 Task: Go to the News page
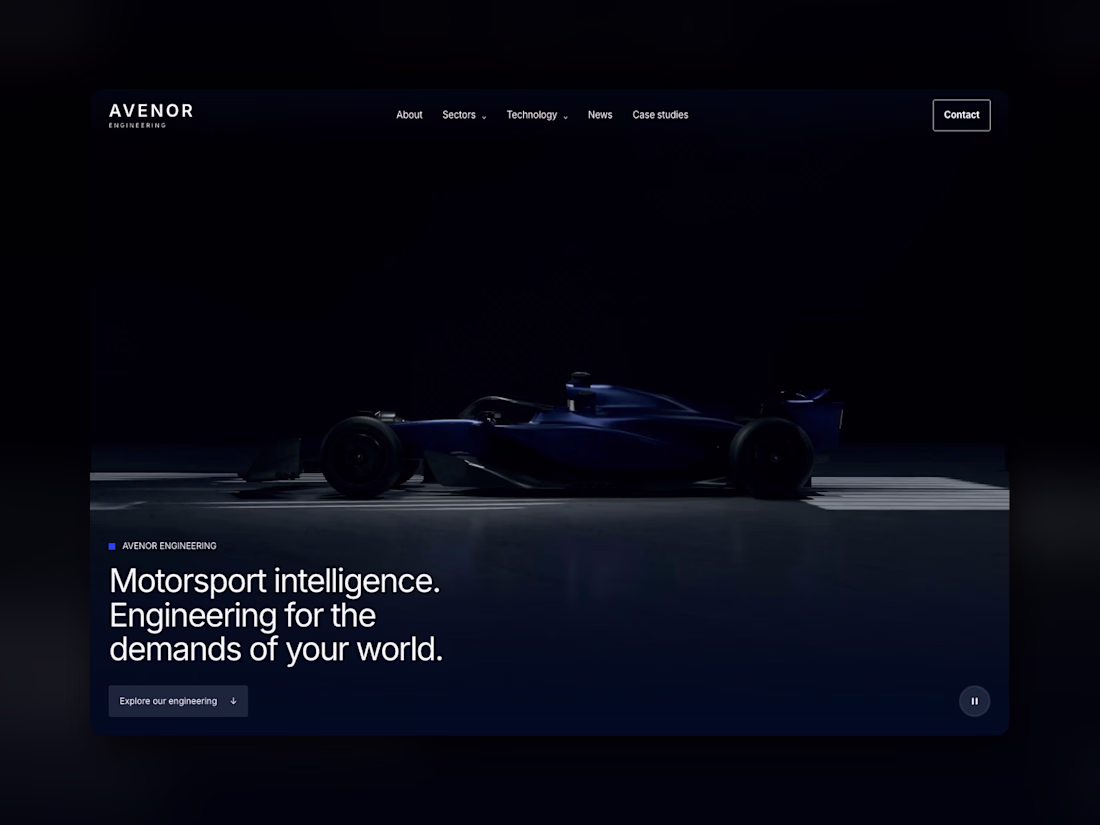(600, 115)
